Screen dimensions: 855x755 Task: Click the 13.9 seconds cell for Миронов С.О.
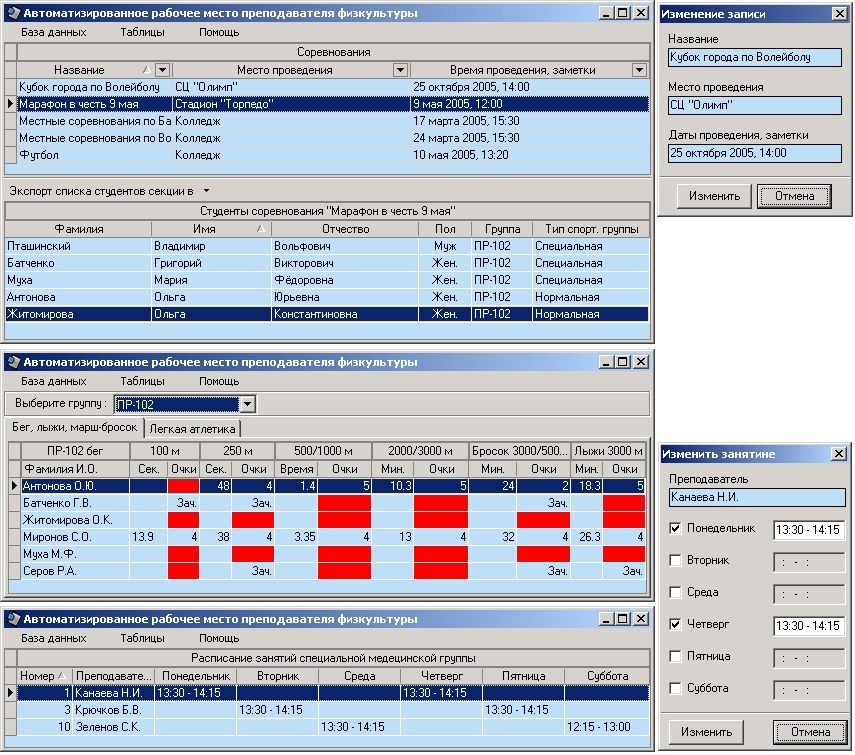tap(148, 537)
